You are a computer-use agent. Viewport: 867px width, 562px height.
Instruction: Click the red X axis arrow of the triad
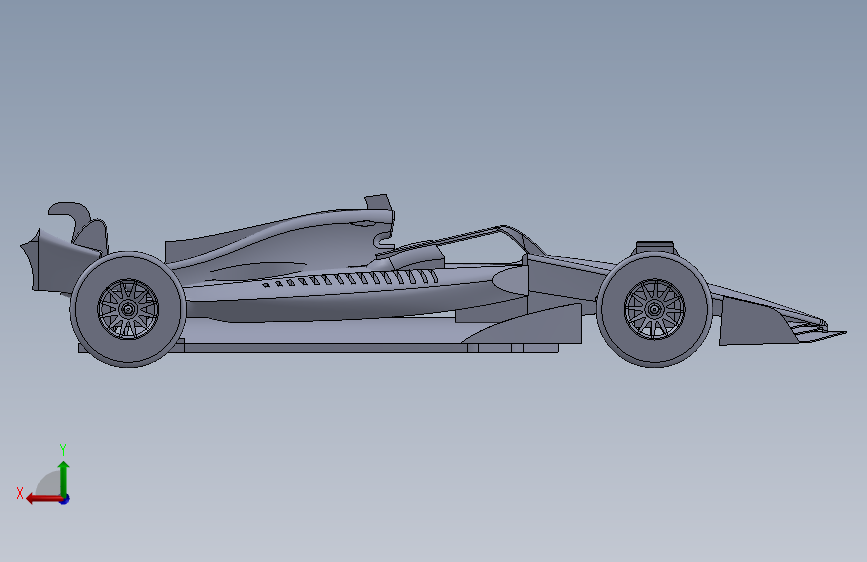click(x=44, y=499)
